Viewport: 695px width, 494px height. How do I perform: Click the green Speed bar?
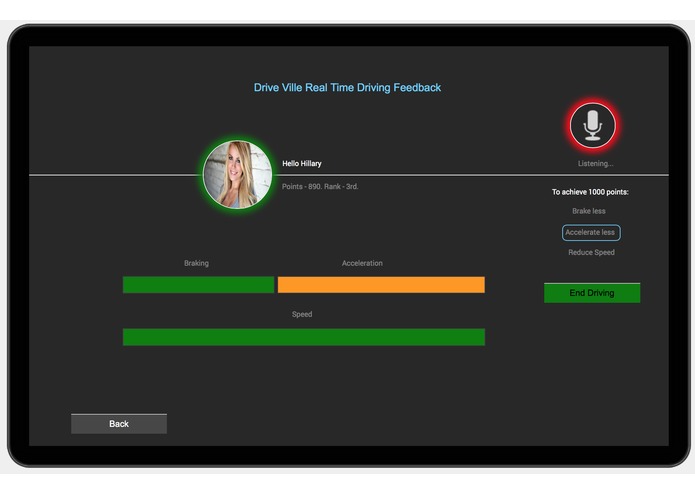coord(304,337)
